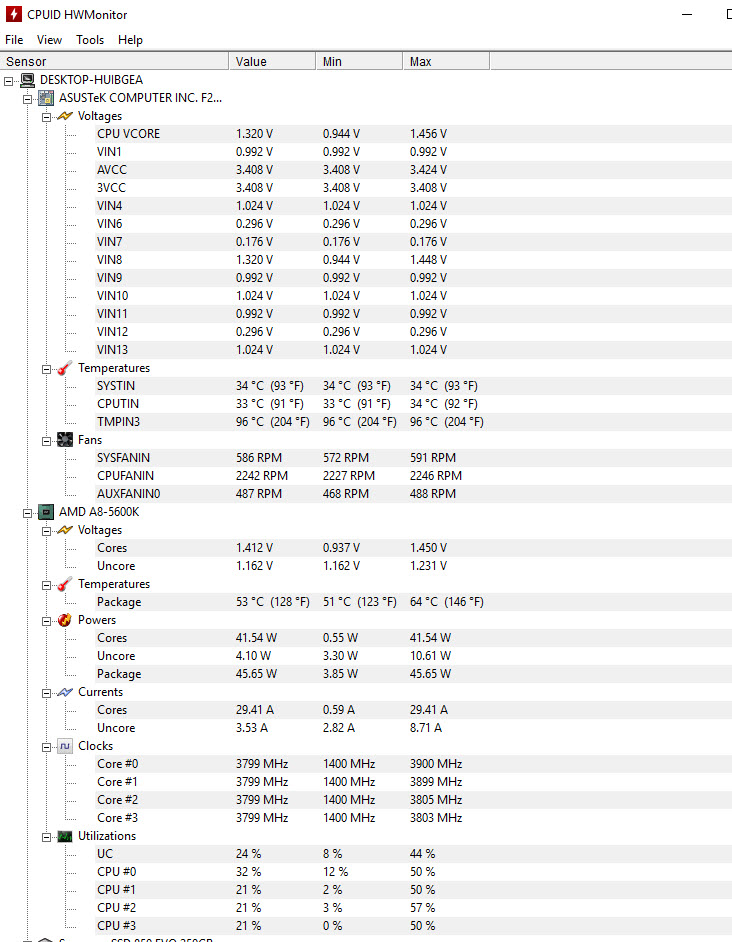Screen dimensions: 732x942
Task: Click the AMD Voltages lightning icon
Action: click(x=65, y=530)
